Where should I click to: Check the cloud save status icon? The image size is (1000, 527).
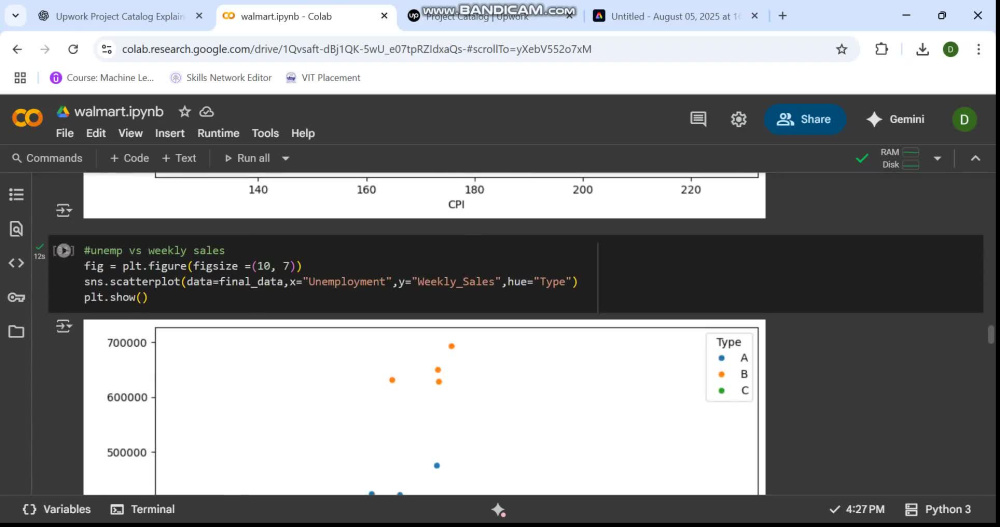(207, 112)
